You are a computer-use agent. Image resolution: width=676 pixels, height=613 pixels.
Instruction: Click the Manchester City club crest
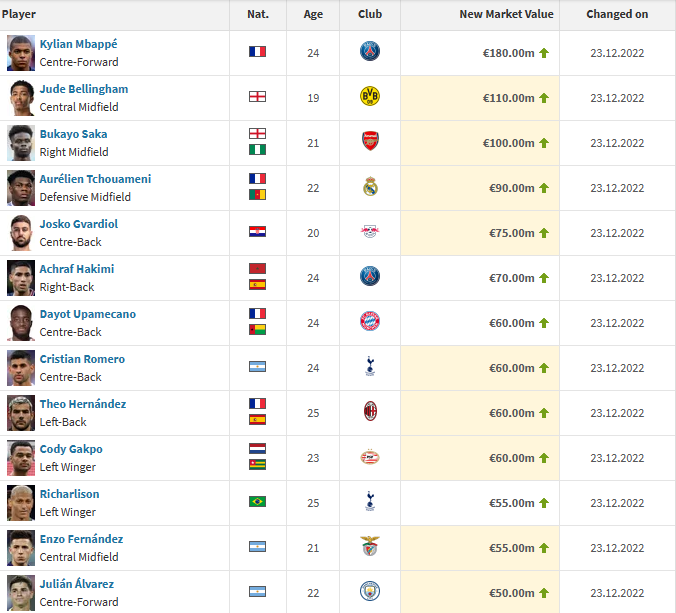(370, 592)
